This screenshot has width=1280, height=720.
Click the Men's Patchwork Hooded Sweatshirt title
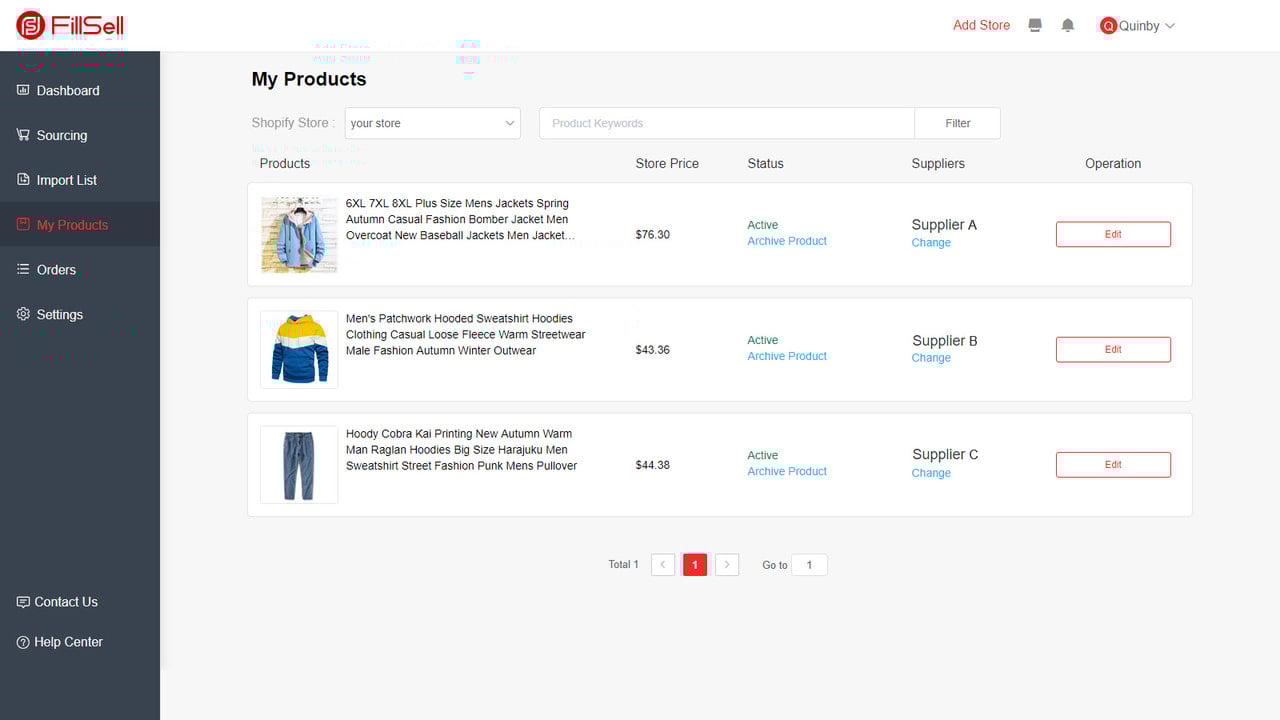click(466, 335)
